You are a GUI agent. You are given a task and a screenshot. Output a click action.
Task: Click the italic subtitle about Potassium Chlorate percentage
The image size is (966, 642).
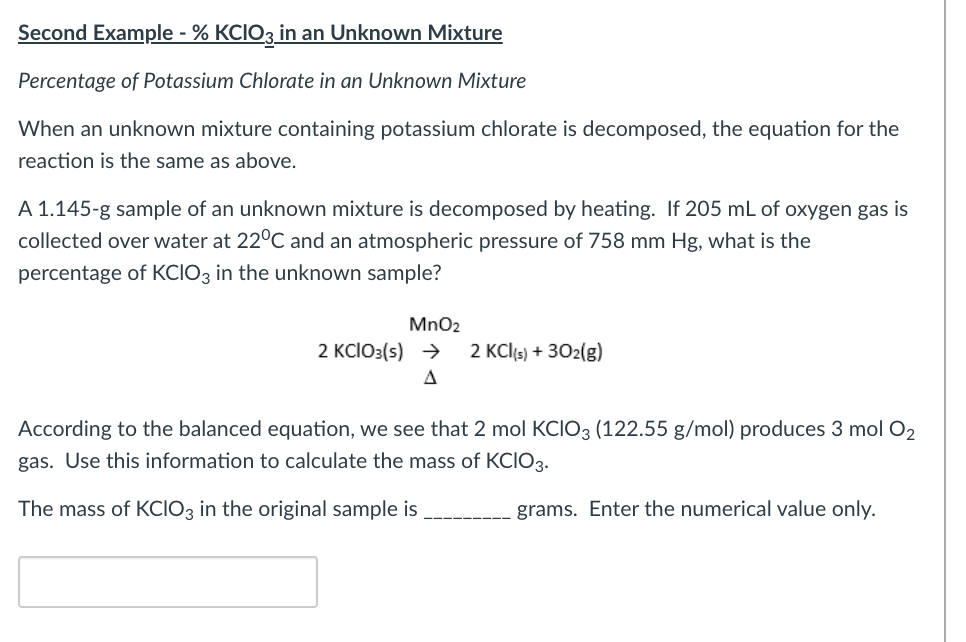coord(271,81)
